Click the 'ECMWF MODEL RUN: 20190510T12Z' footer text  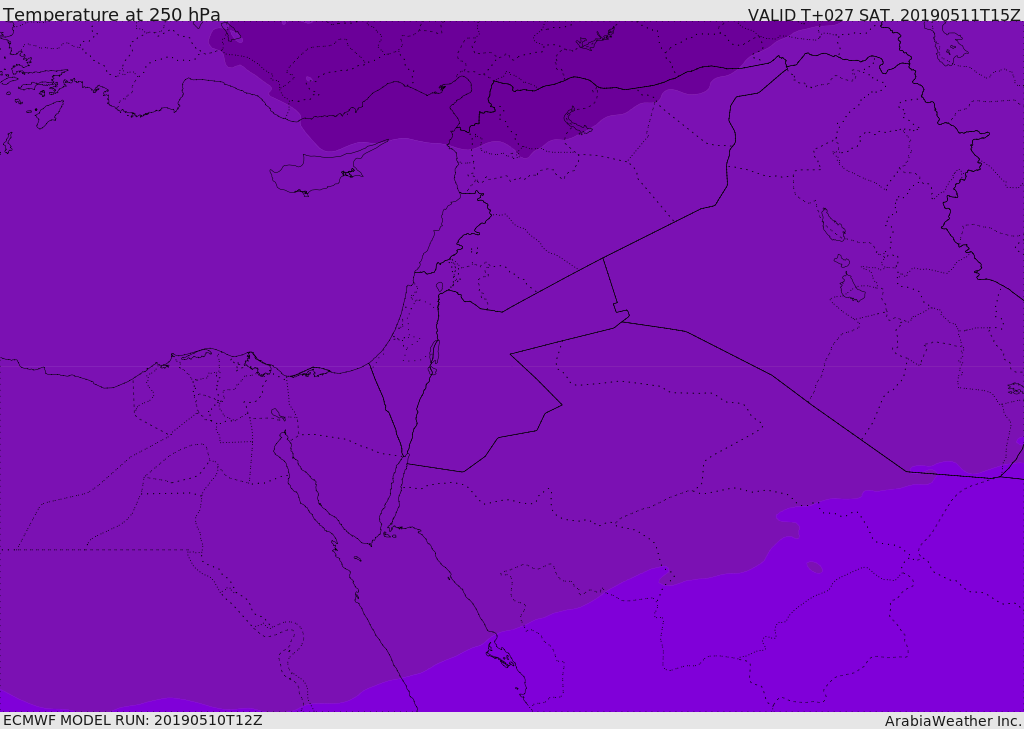[133, 720]
